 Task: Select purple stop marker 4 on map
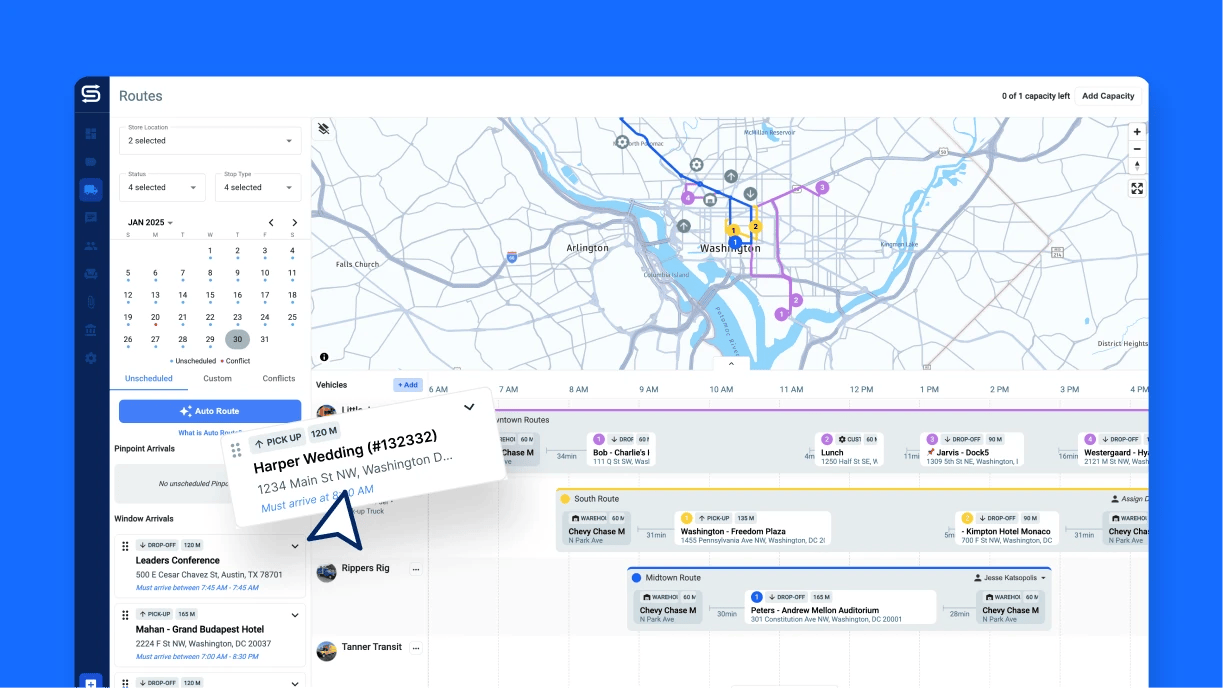click(687, 198)
